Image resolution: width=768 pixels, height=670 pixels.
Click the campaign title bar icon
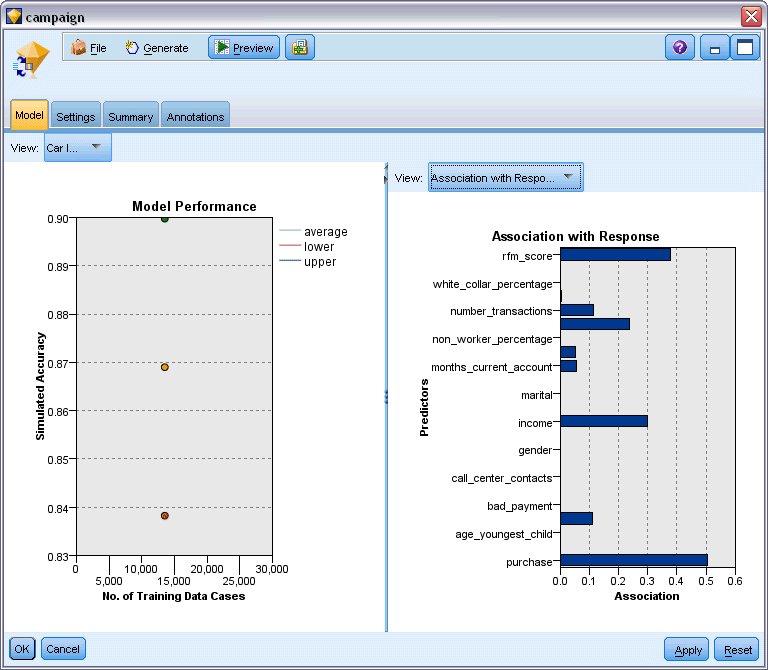[x=14, y=16]
